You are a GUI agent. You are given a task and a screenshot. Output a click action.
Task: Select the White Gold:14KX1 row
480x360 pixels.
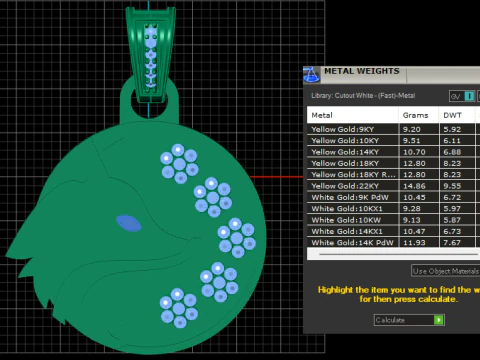click(393, 231)
